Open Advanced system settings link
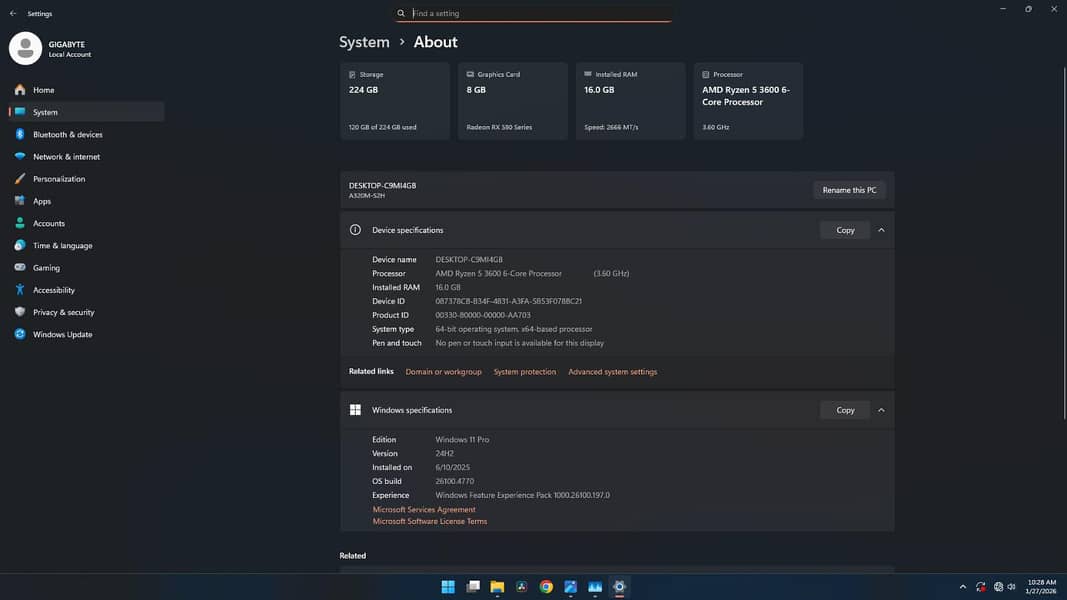Screen dimensions: 1067x600 [612, 371]
